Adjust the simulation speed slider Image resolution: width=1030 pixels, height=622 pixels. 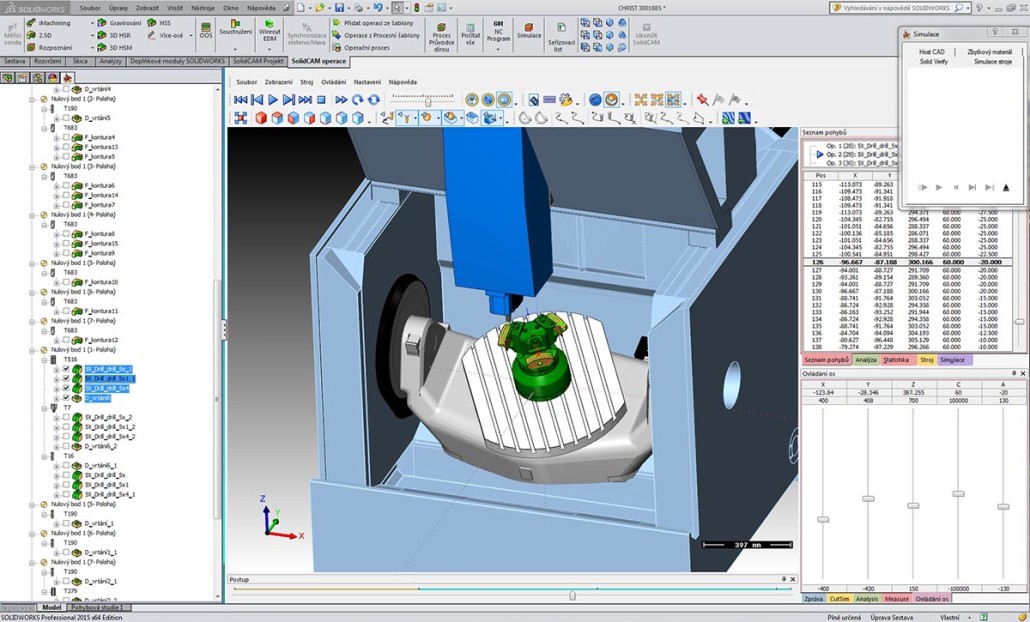(x=428, y=101)
